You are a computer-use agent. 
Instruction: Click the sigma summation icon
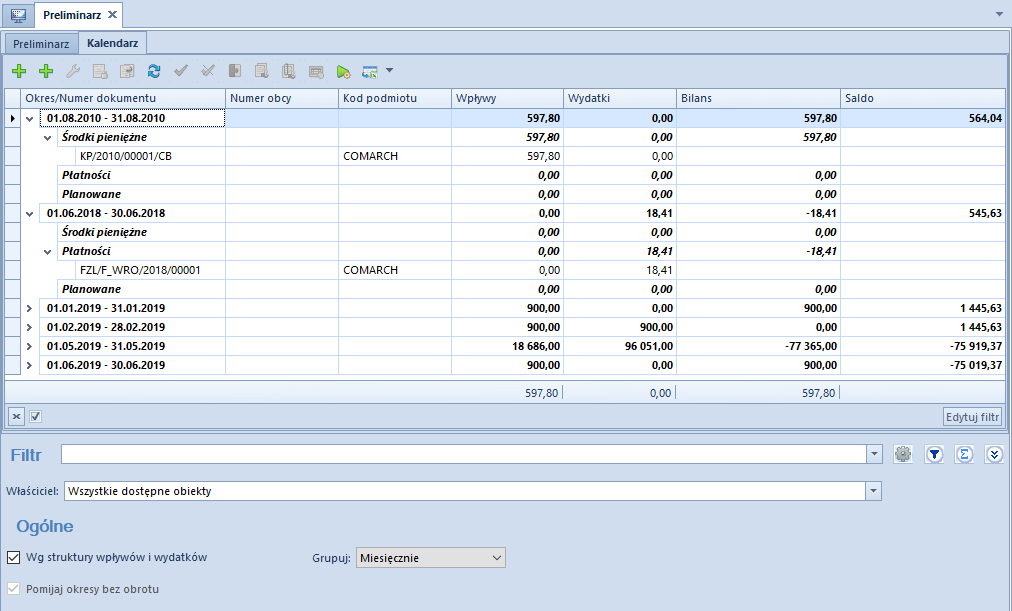(x=964, y=454)
